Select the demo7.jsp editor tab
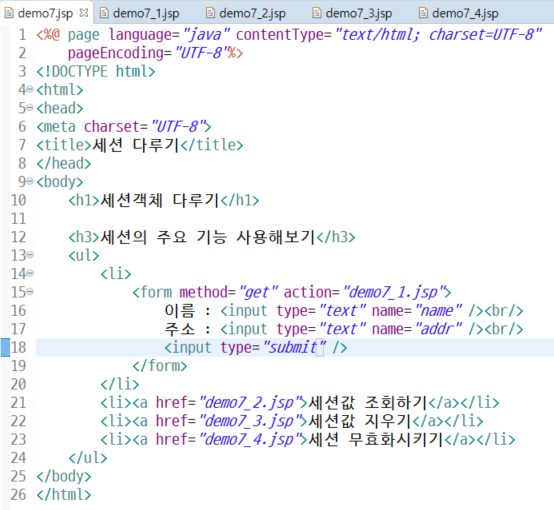 pos(45,13)
